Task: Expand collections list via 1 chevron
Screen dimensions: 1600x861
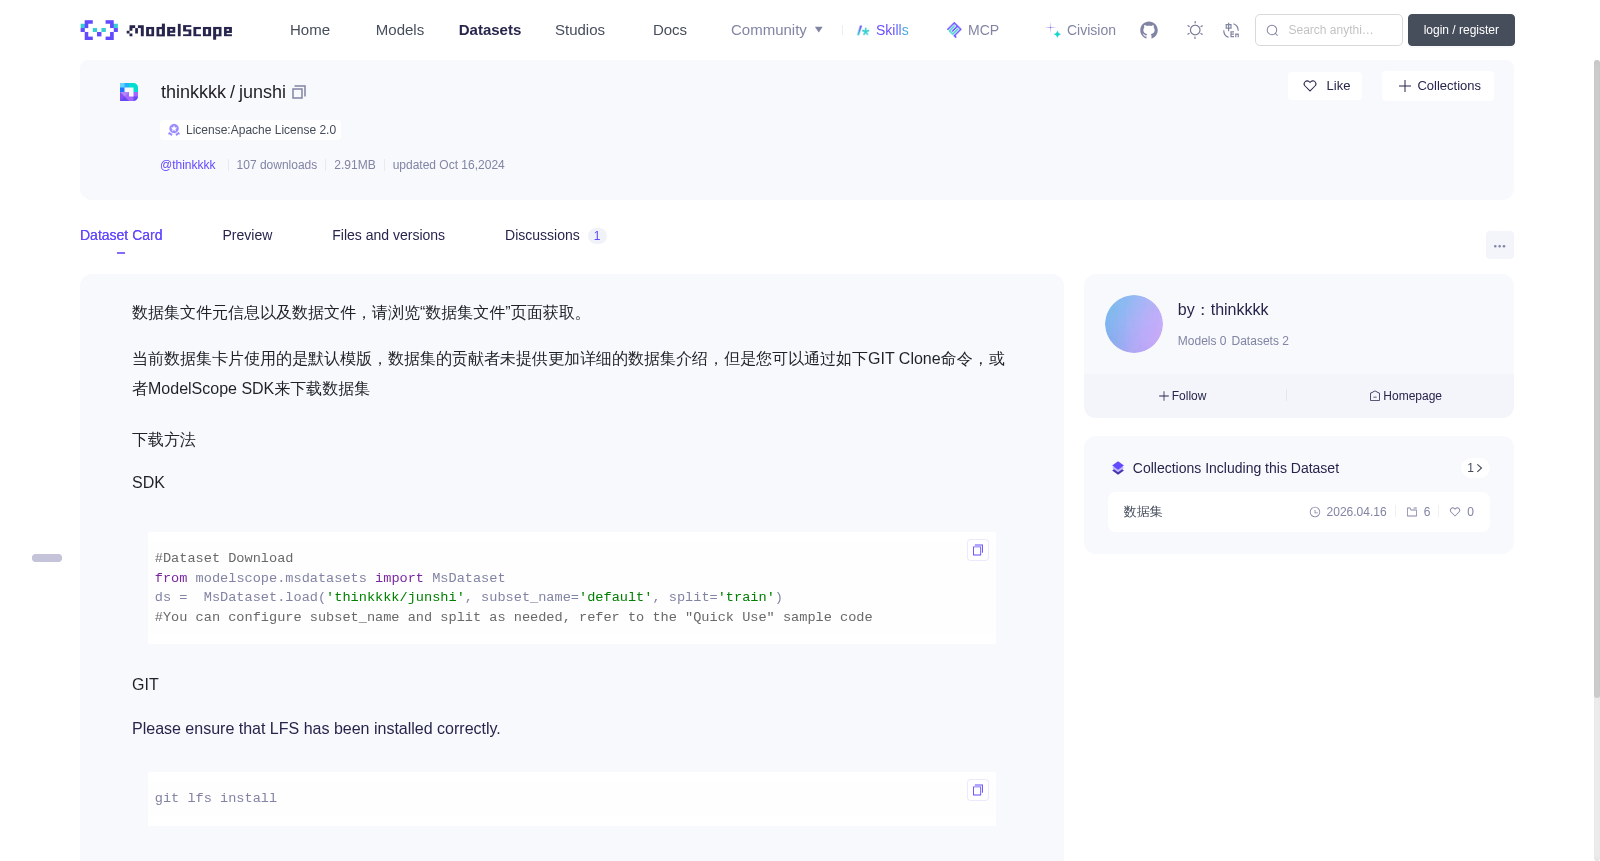Action: coord(1474,468)
